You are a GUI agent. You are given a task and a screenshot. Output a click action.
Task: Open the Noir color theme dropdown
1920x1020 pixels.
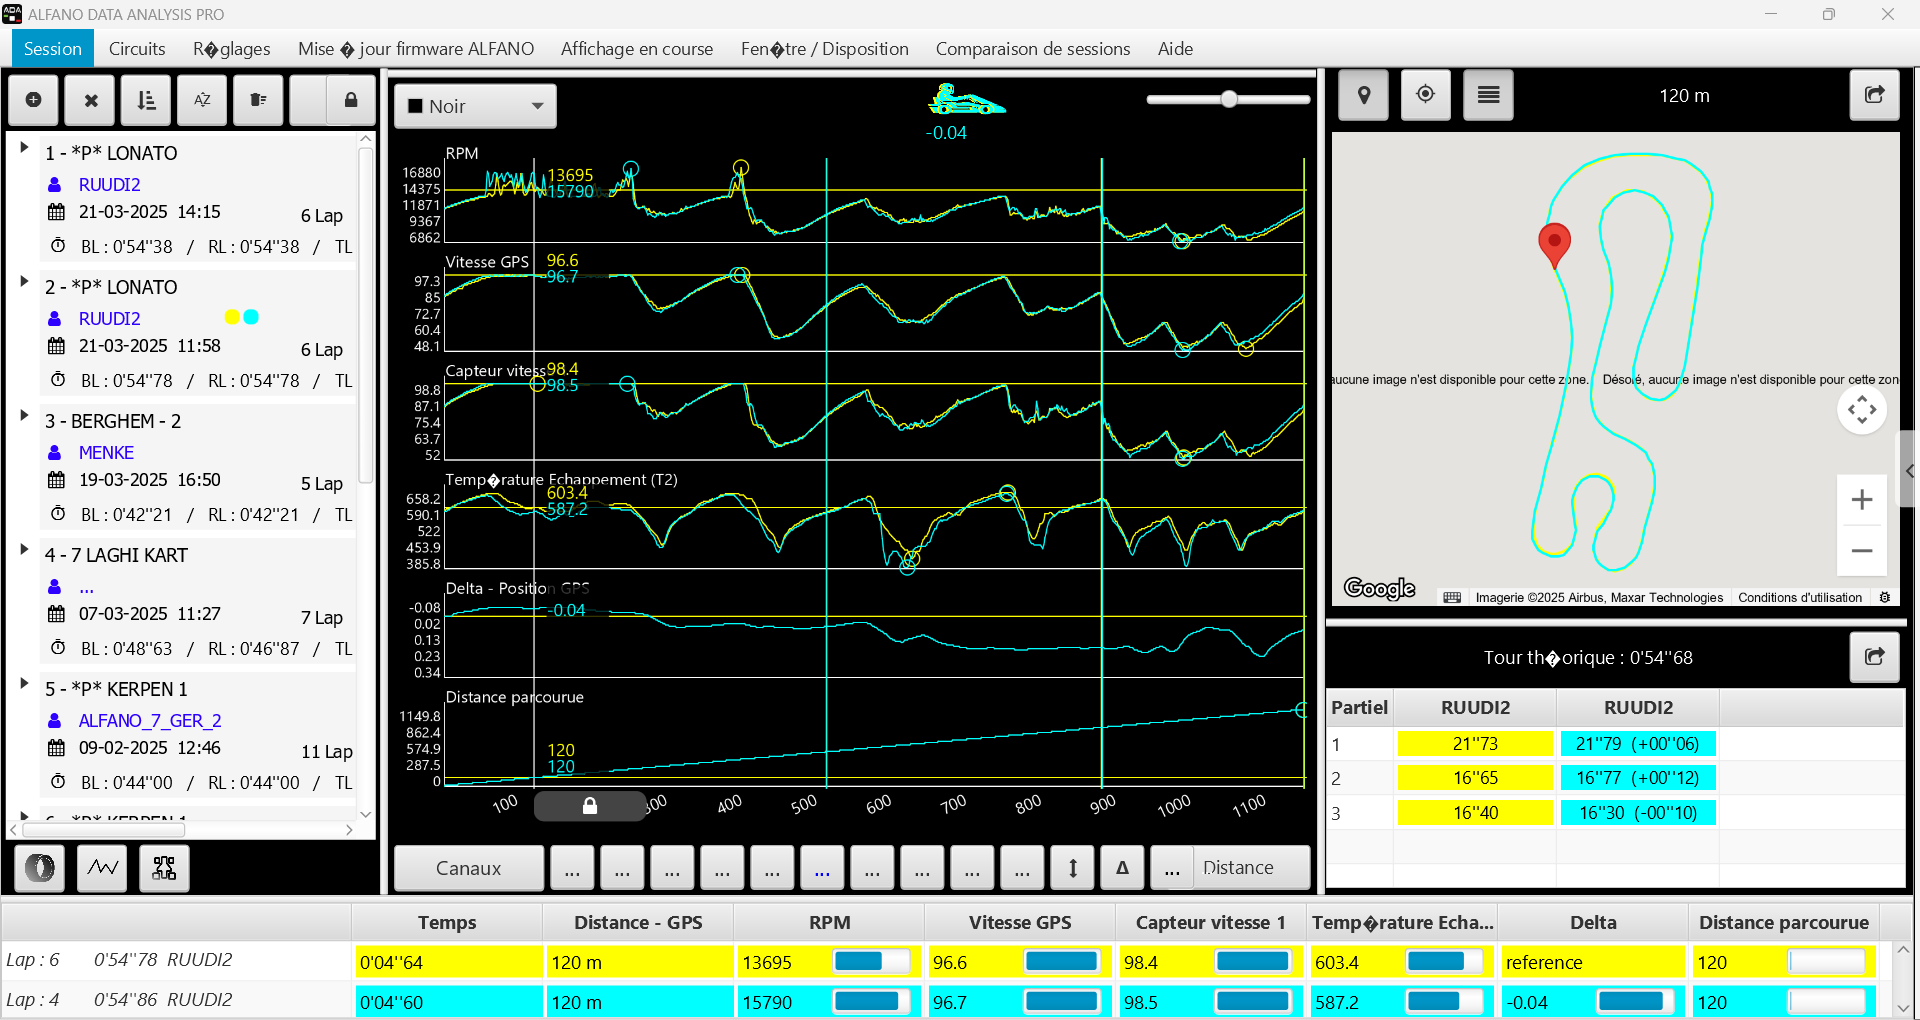[475, 106]
